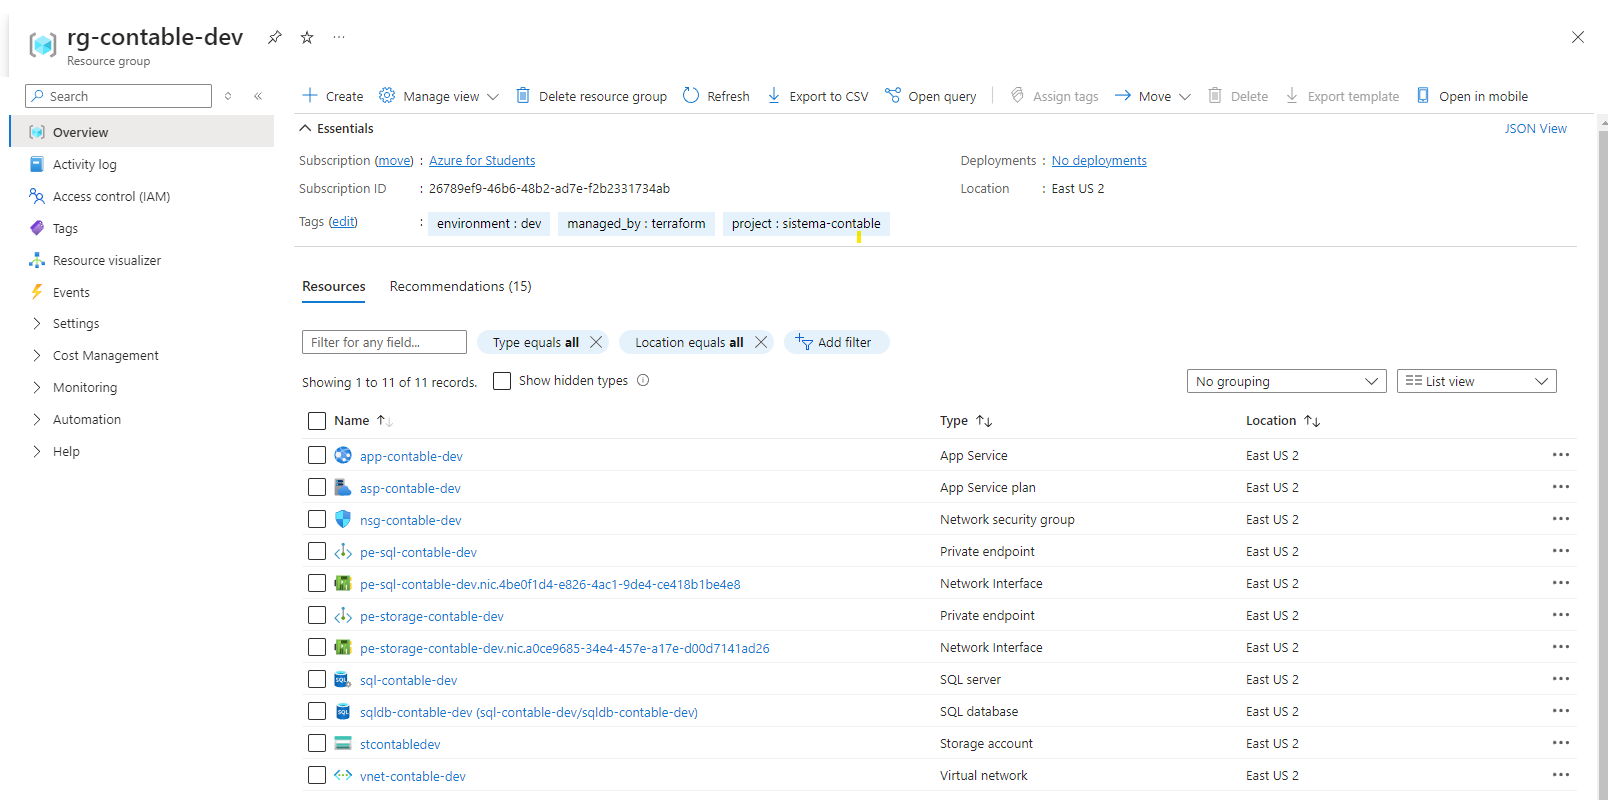1608x800 pixels.
Task: Check the select-all resources checkbox
Action: click(x=317, y=421)
